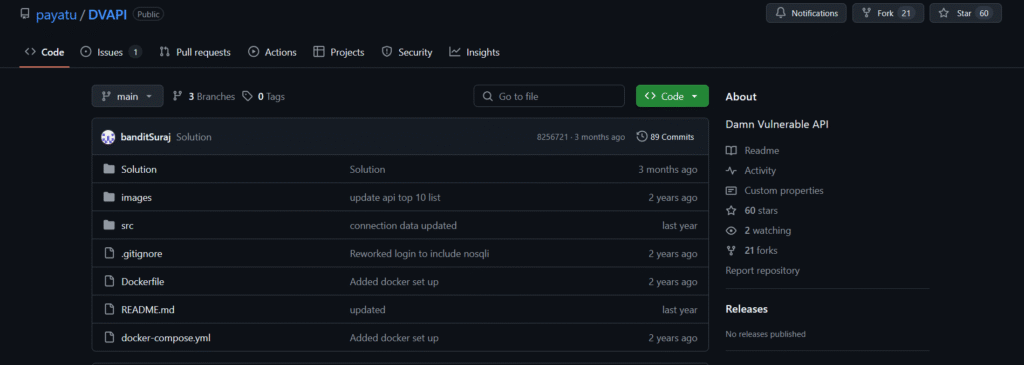Screen dimensions: 1024x365
Task: View the 89 Commits history
Action: [x=665, y=137]
